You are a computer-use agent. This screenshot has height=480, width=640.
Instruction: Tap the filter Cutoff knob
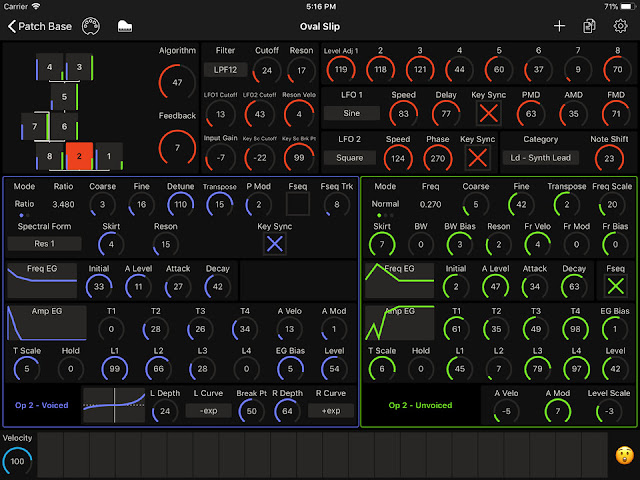(267, 70)
